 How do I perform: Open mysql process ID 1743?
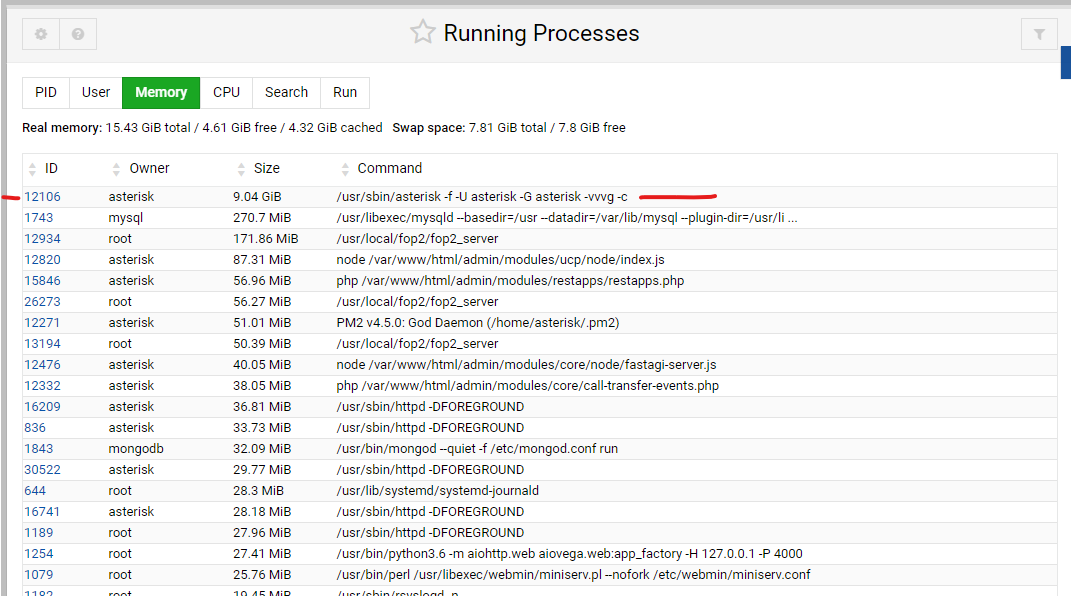(x=39, y=218)
